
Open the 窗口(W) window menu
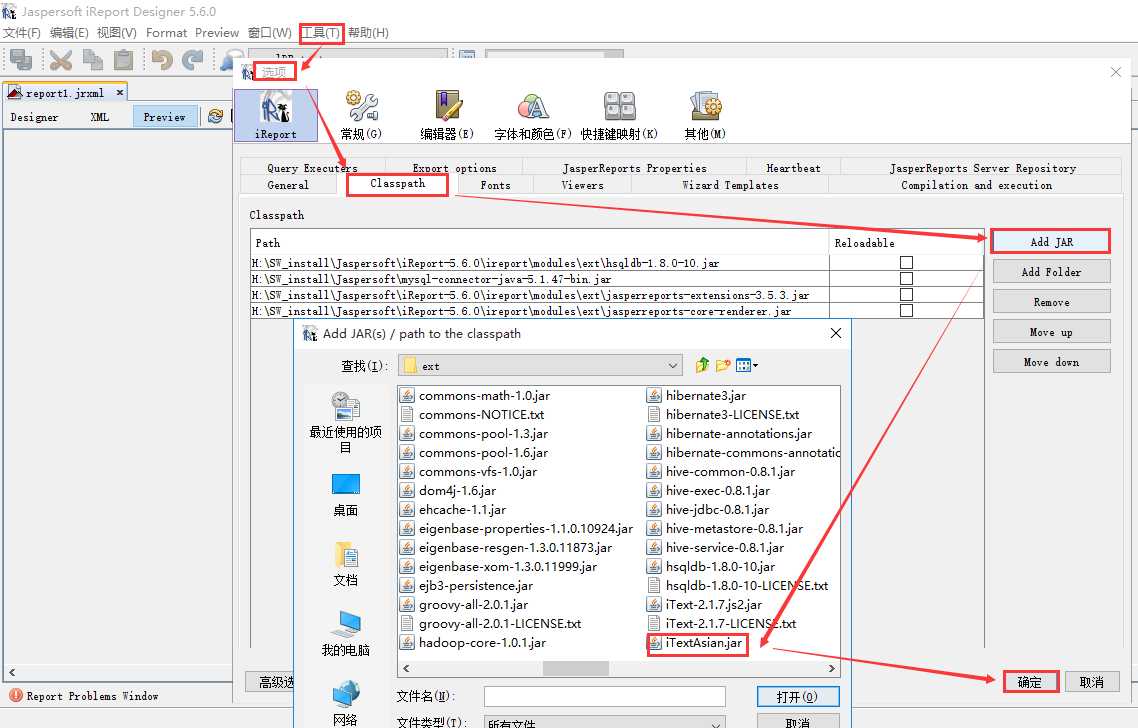(x=269, y=33)
